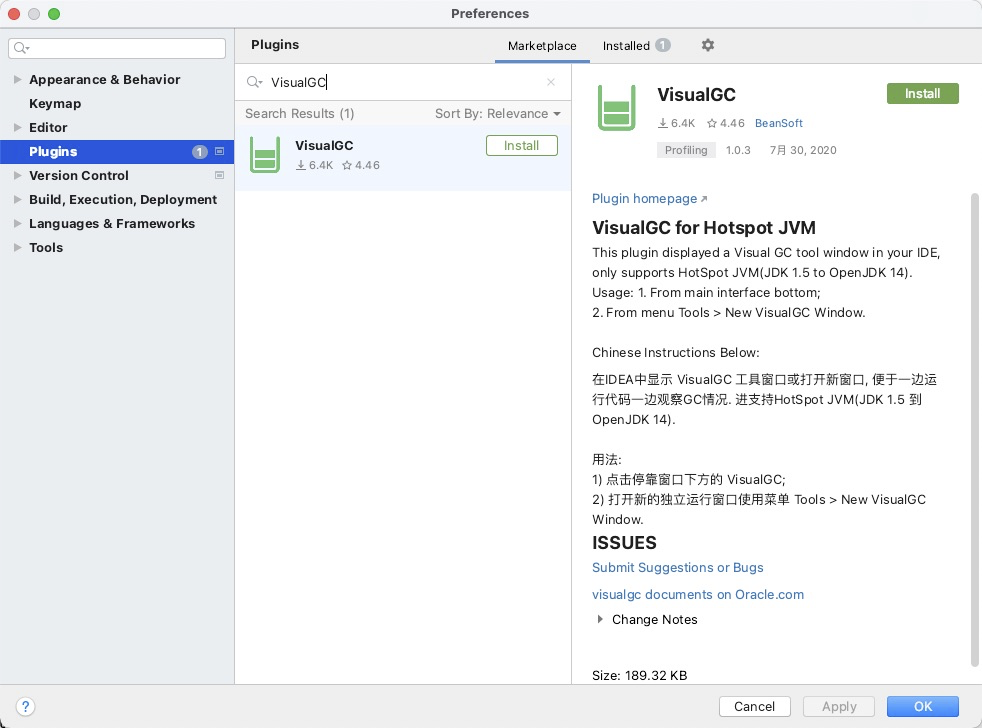
Task: Click the star rating in details panel
Action: 726,123
